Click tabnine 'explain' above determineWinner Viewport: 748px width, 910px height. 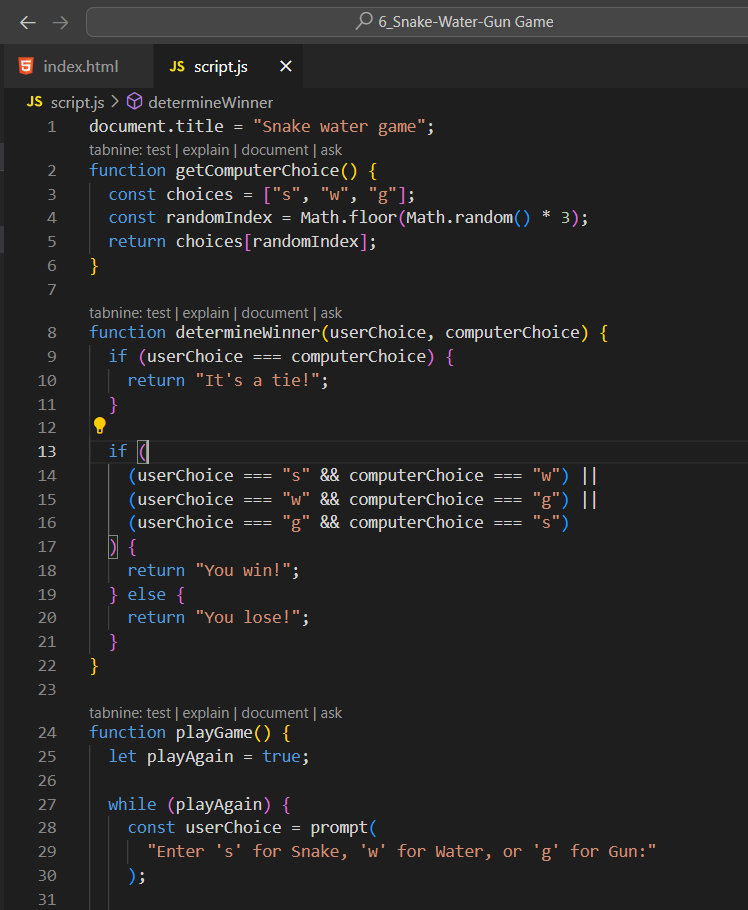[x=205, y=313]
